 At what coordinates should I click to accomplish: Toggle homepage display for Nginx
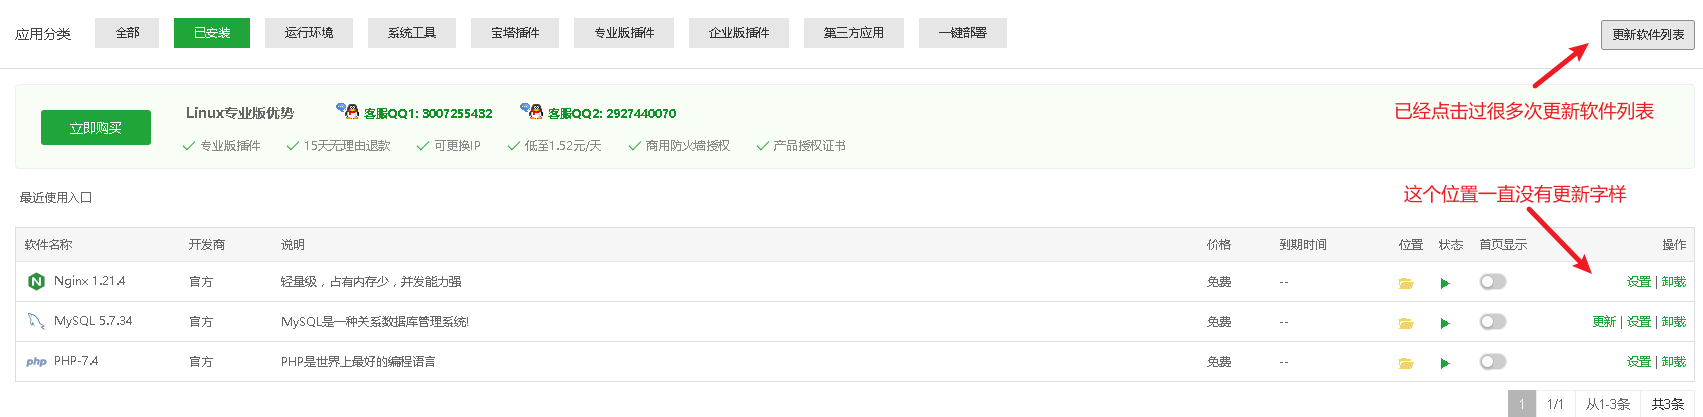click(x=1493, y=282)
